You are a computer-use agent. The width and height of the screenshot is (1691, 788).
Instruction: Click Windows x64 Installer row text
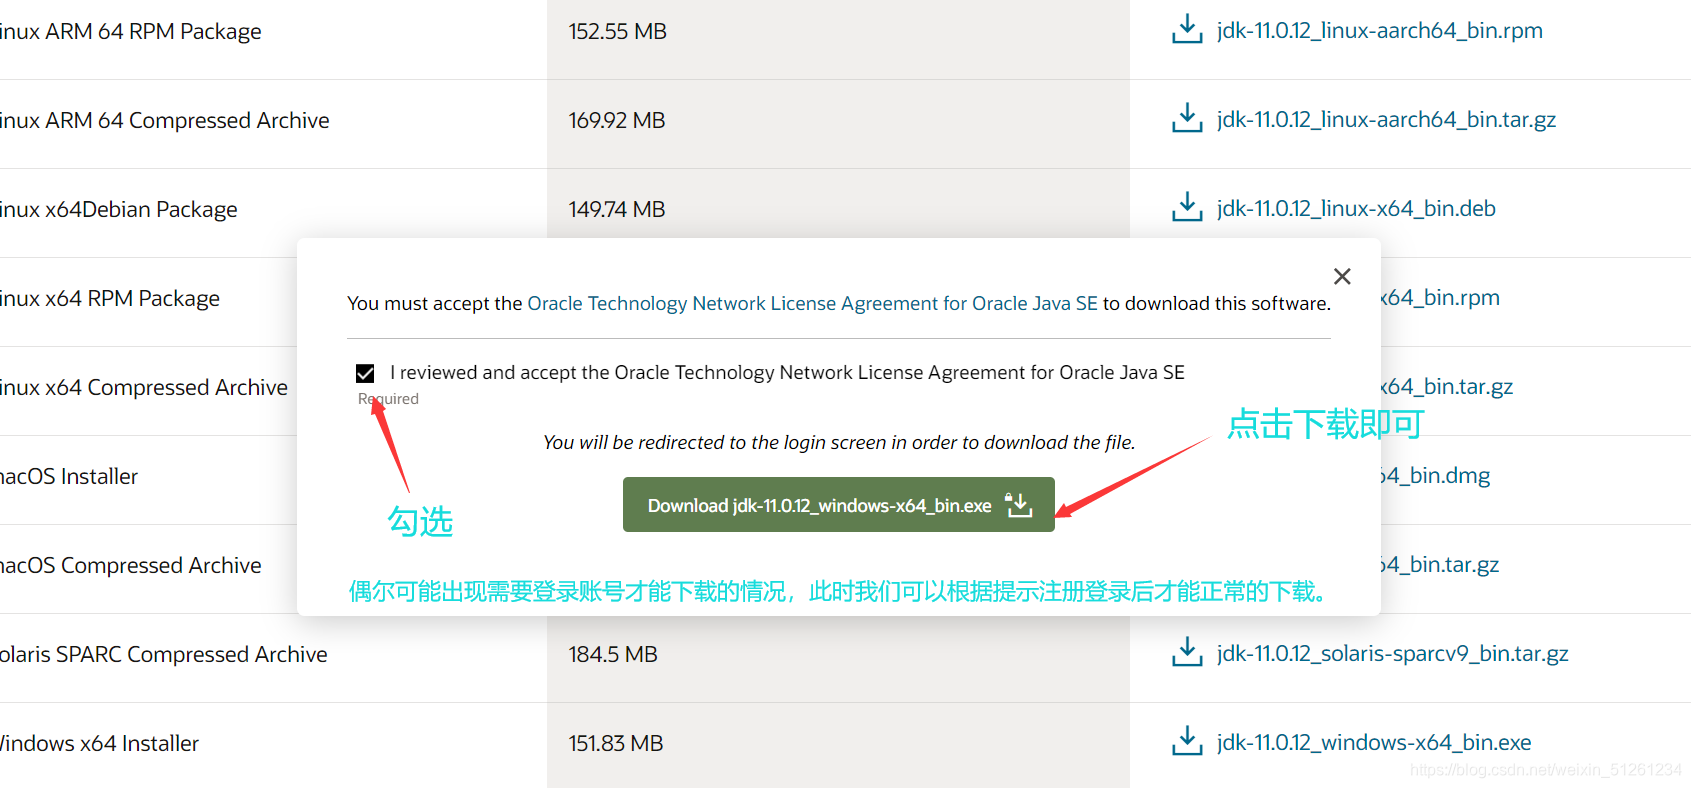coord(99,744)
